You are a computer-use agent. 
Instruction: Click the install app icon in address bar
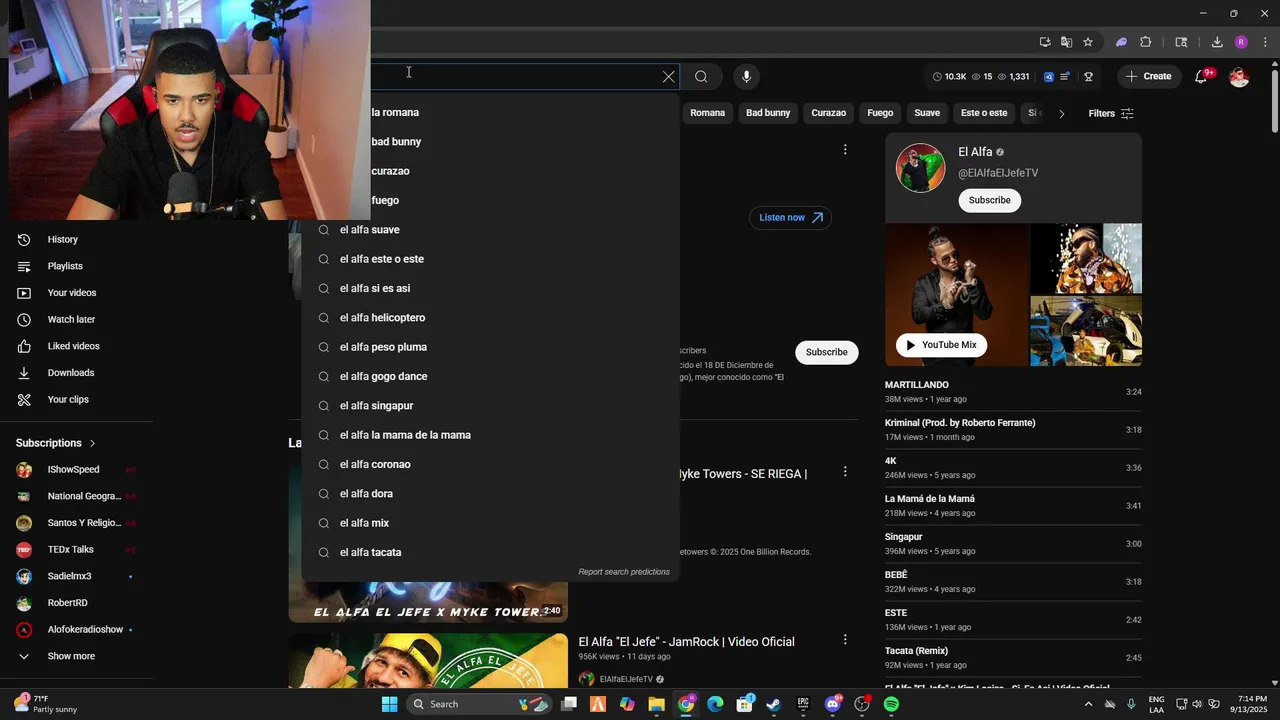pos(1045,42)
